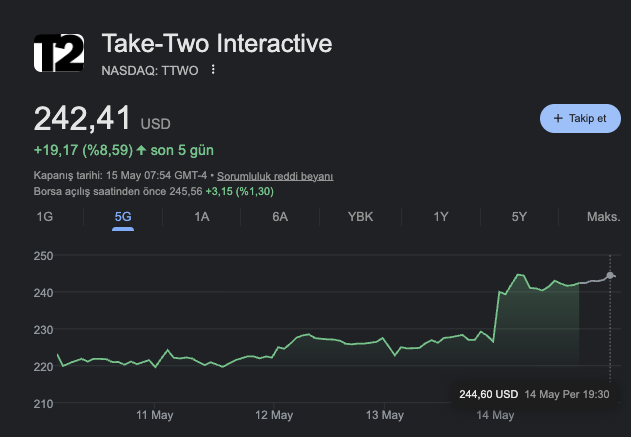Click the 242,41 price value
The width and height of the screenshot is (631, 437).
[x=82, y=118]
